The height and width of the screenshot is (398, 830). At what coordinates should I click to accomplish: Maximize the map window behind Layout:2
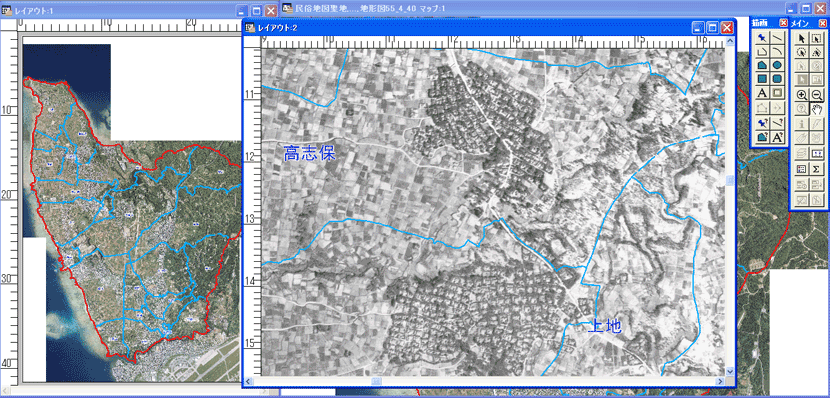click(x=806, y=8)
